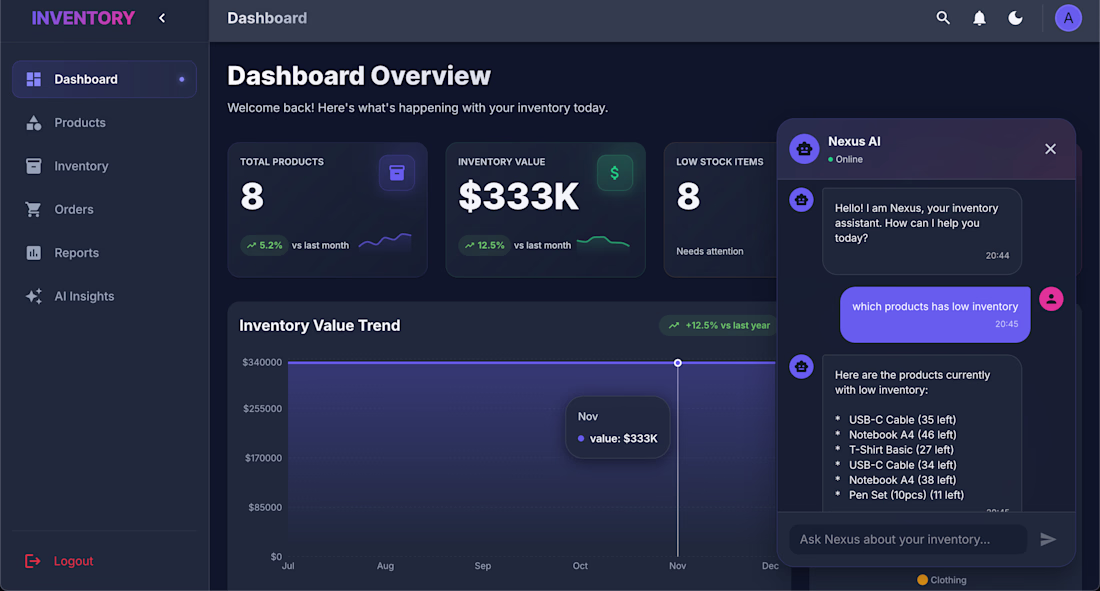Screen dimensions: 1100x591
Task: Open Reports in sidebar
Action: tap(105, 253)
